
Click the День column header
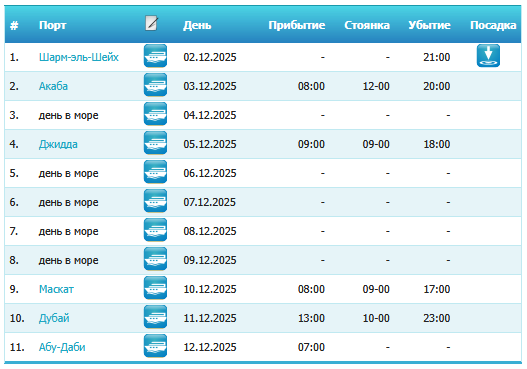197,25
